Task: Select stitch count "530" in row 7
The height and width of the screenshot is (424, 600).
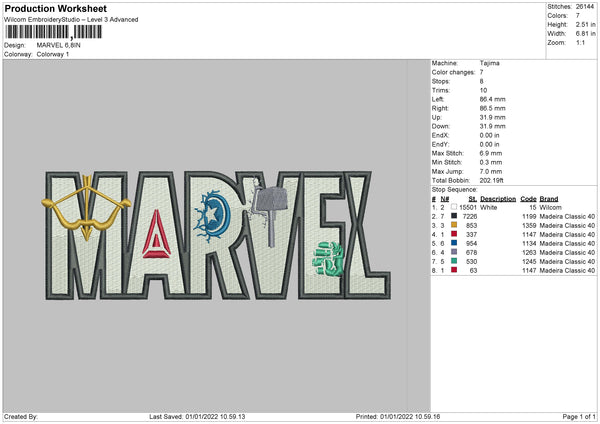Action: point(471,261)
